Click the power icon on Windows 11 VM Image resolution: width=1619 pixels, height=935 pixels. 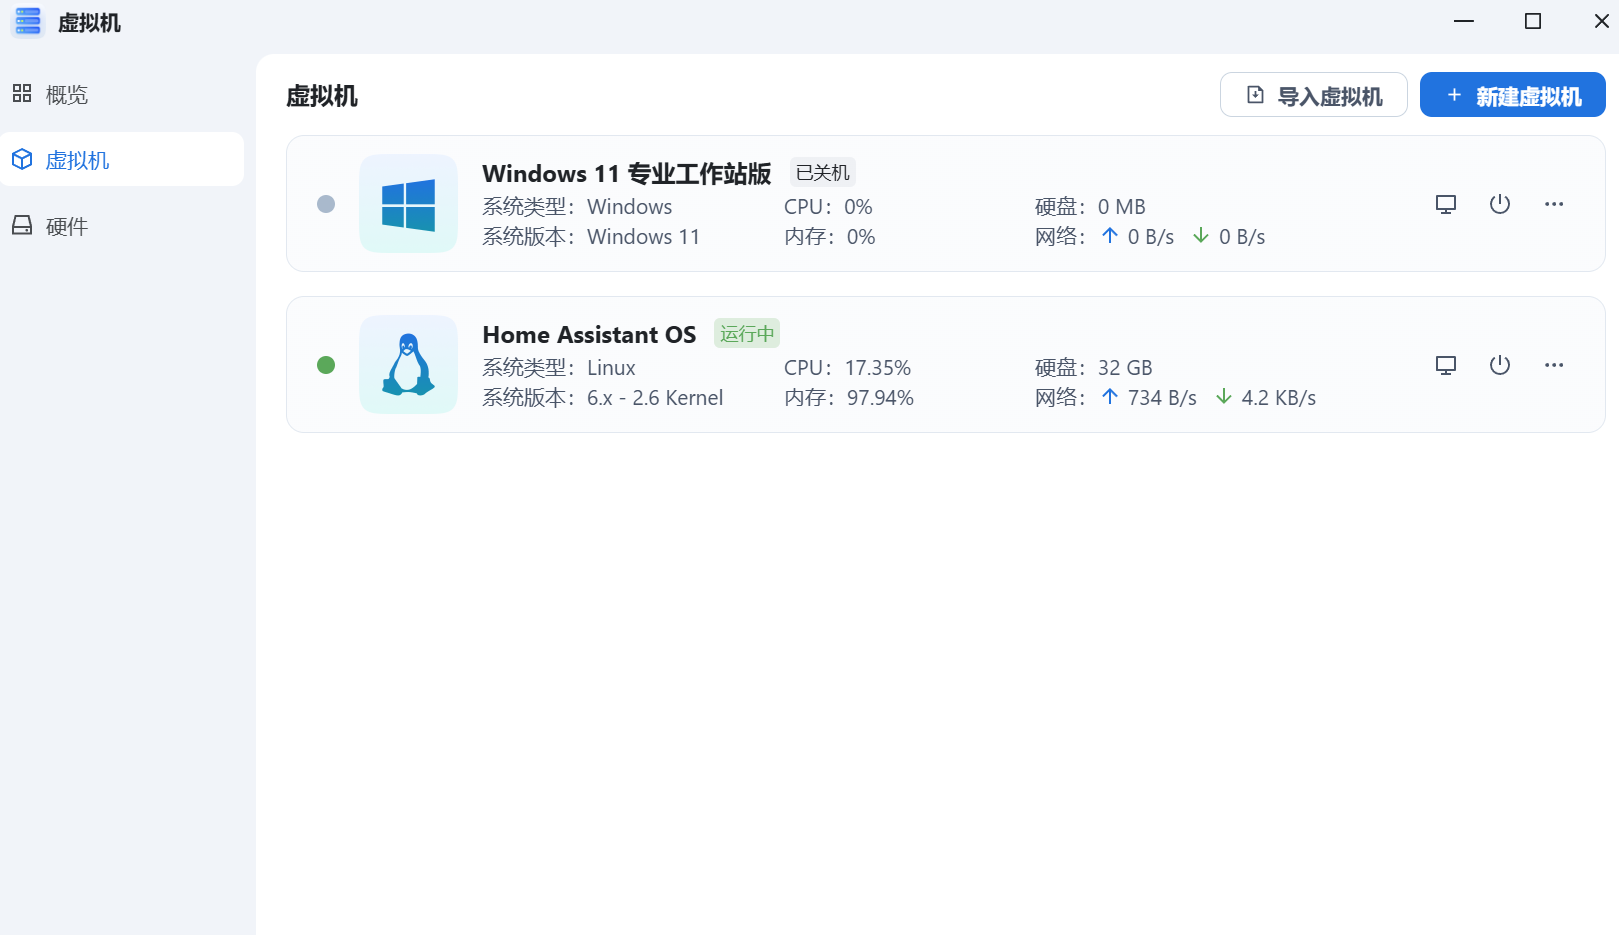click(1499, 203)
